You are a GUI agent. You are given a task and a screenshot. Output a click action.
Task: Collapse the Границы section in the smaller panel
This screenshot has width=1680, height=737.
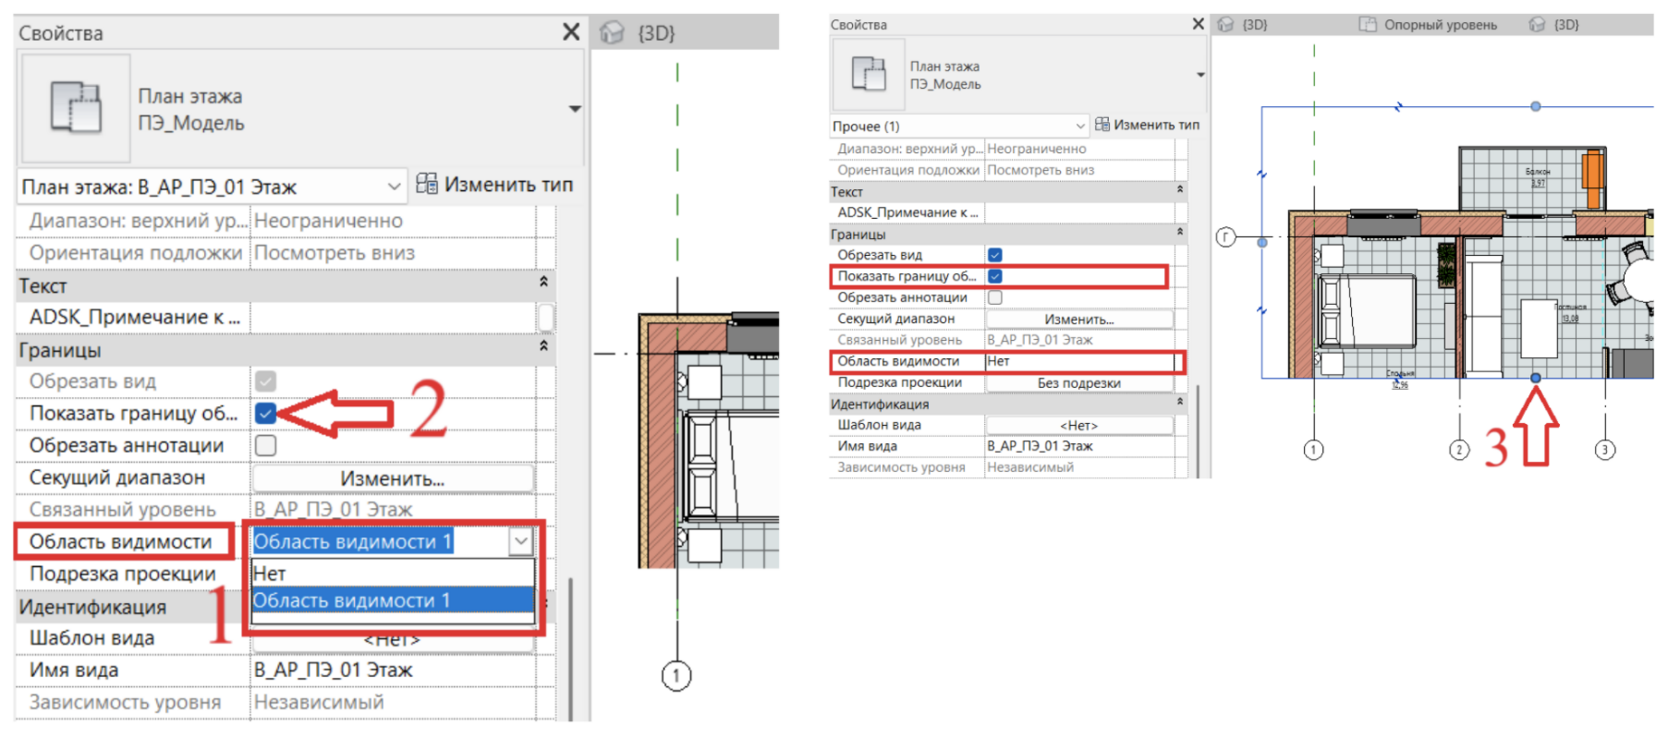(x=1180, y=233)
